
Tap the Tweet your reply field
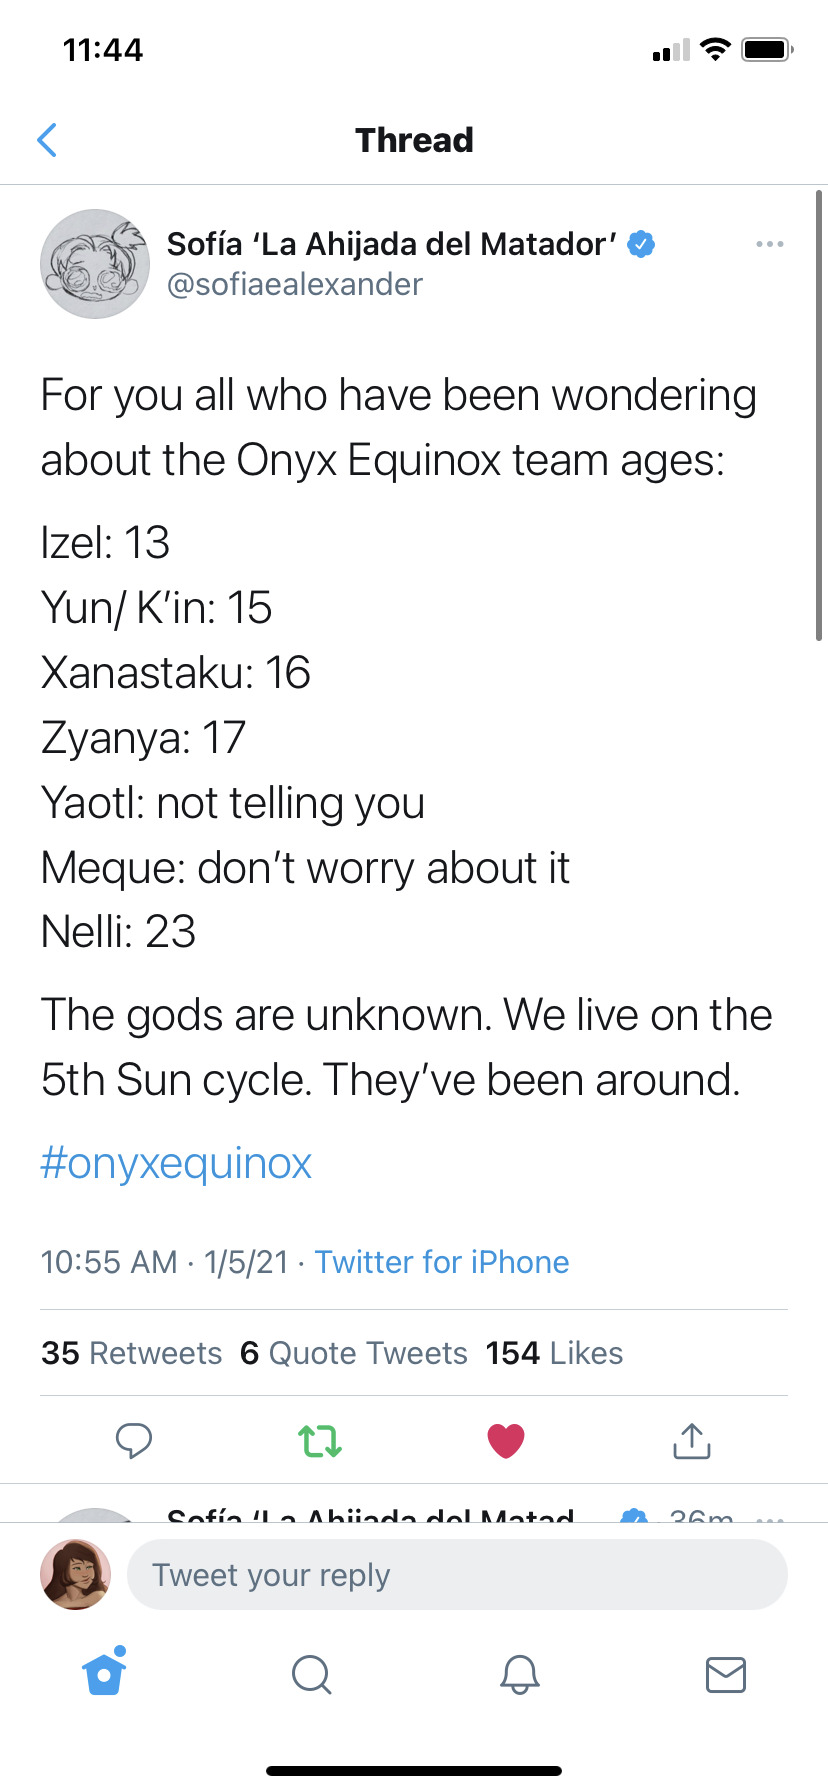(x=457, y=1575)
